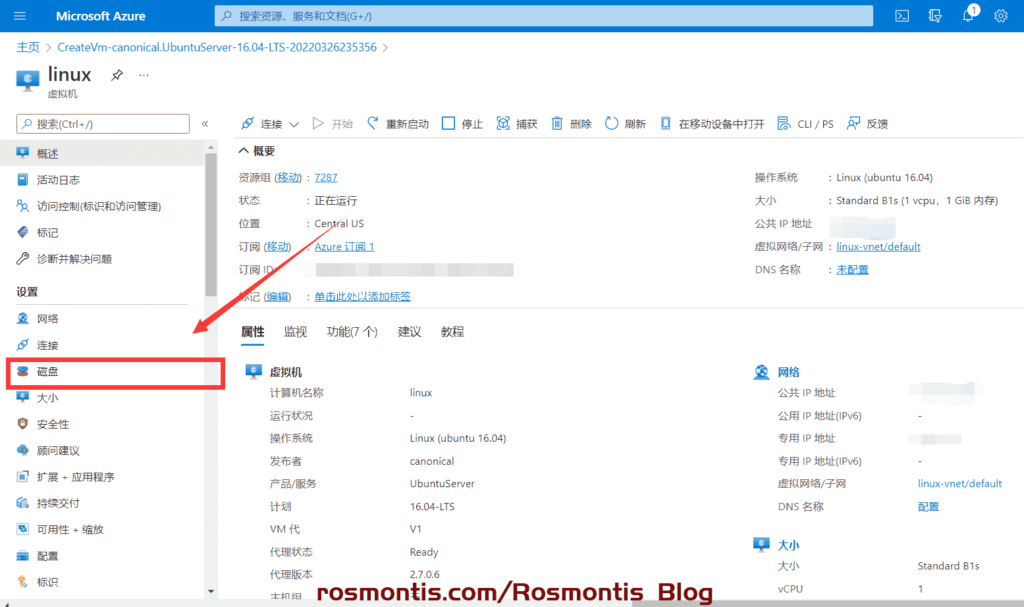Pin the linux VM to dashboard
Image resolution: width=1024 pixels, height=607 pixels.
click(117, 75)
